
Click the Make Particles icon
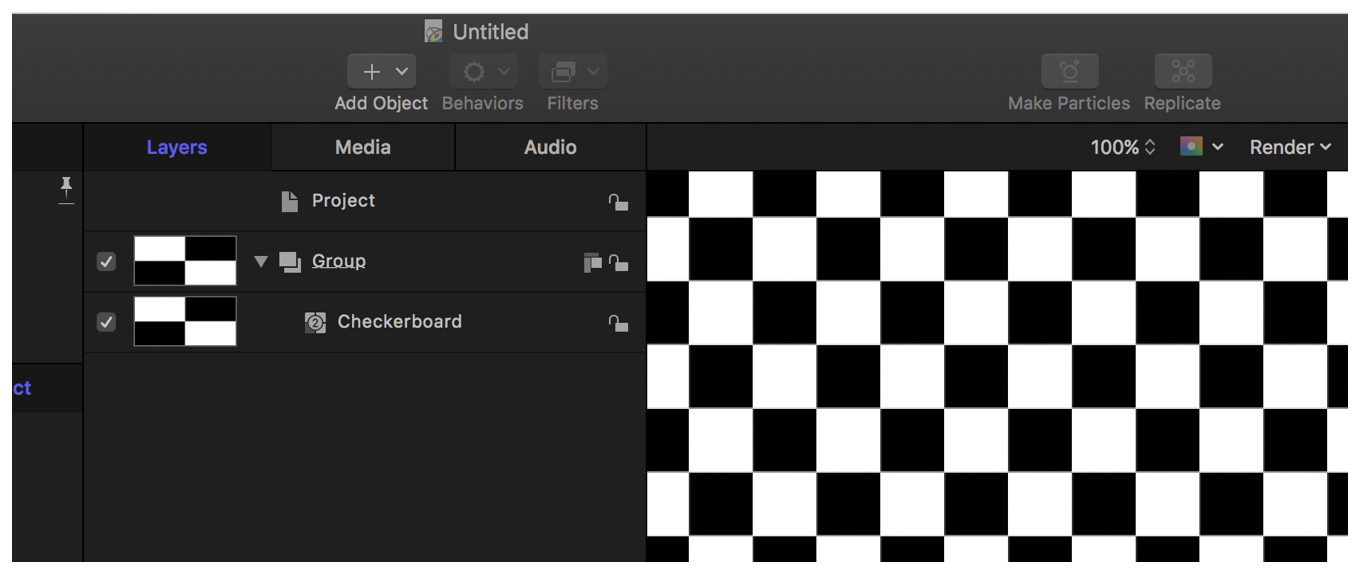point(1069,72)
